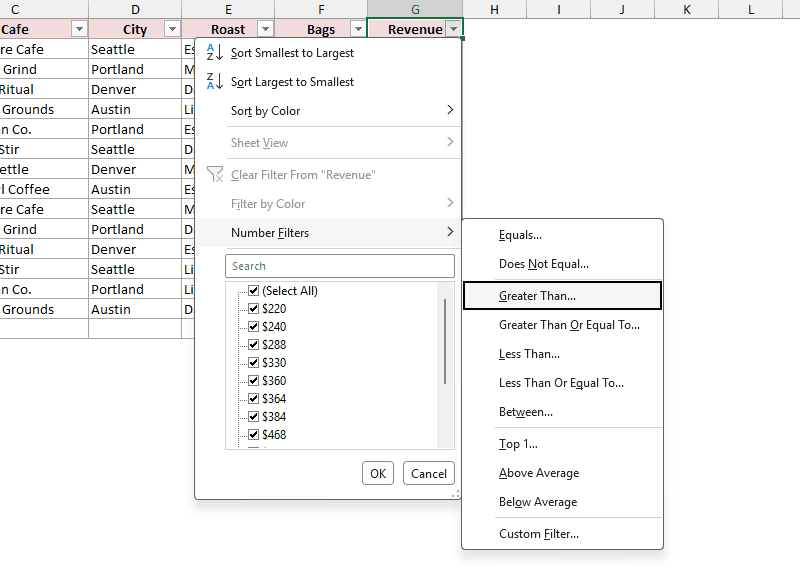Select Does Not Equal... filter
800x576 pixels.
562,264
